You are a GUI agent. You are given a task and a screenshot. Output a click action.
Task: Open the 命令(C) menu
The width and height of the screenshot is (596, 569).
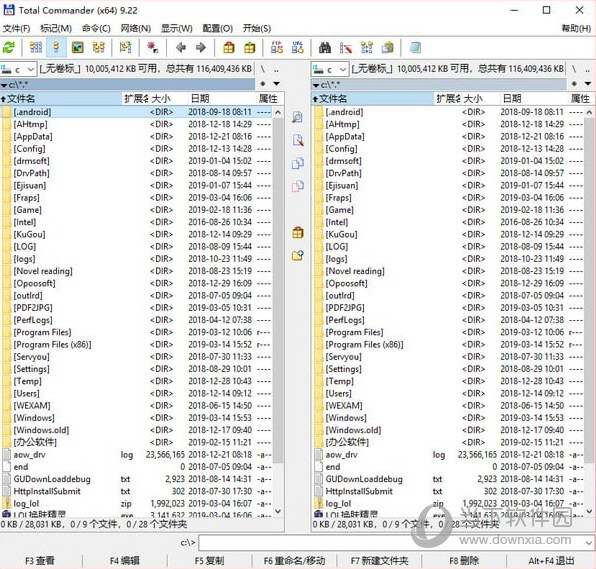click(x=96, y=29)
